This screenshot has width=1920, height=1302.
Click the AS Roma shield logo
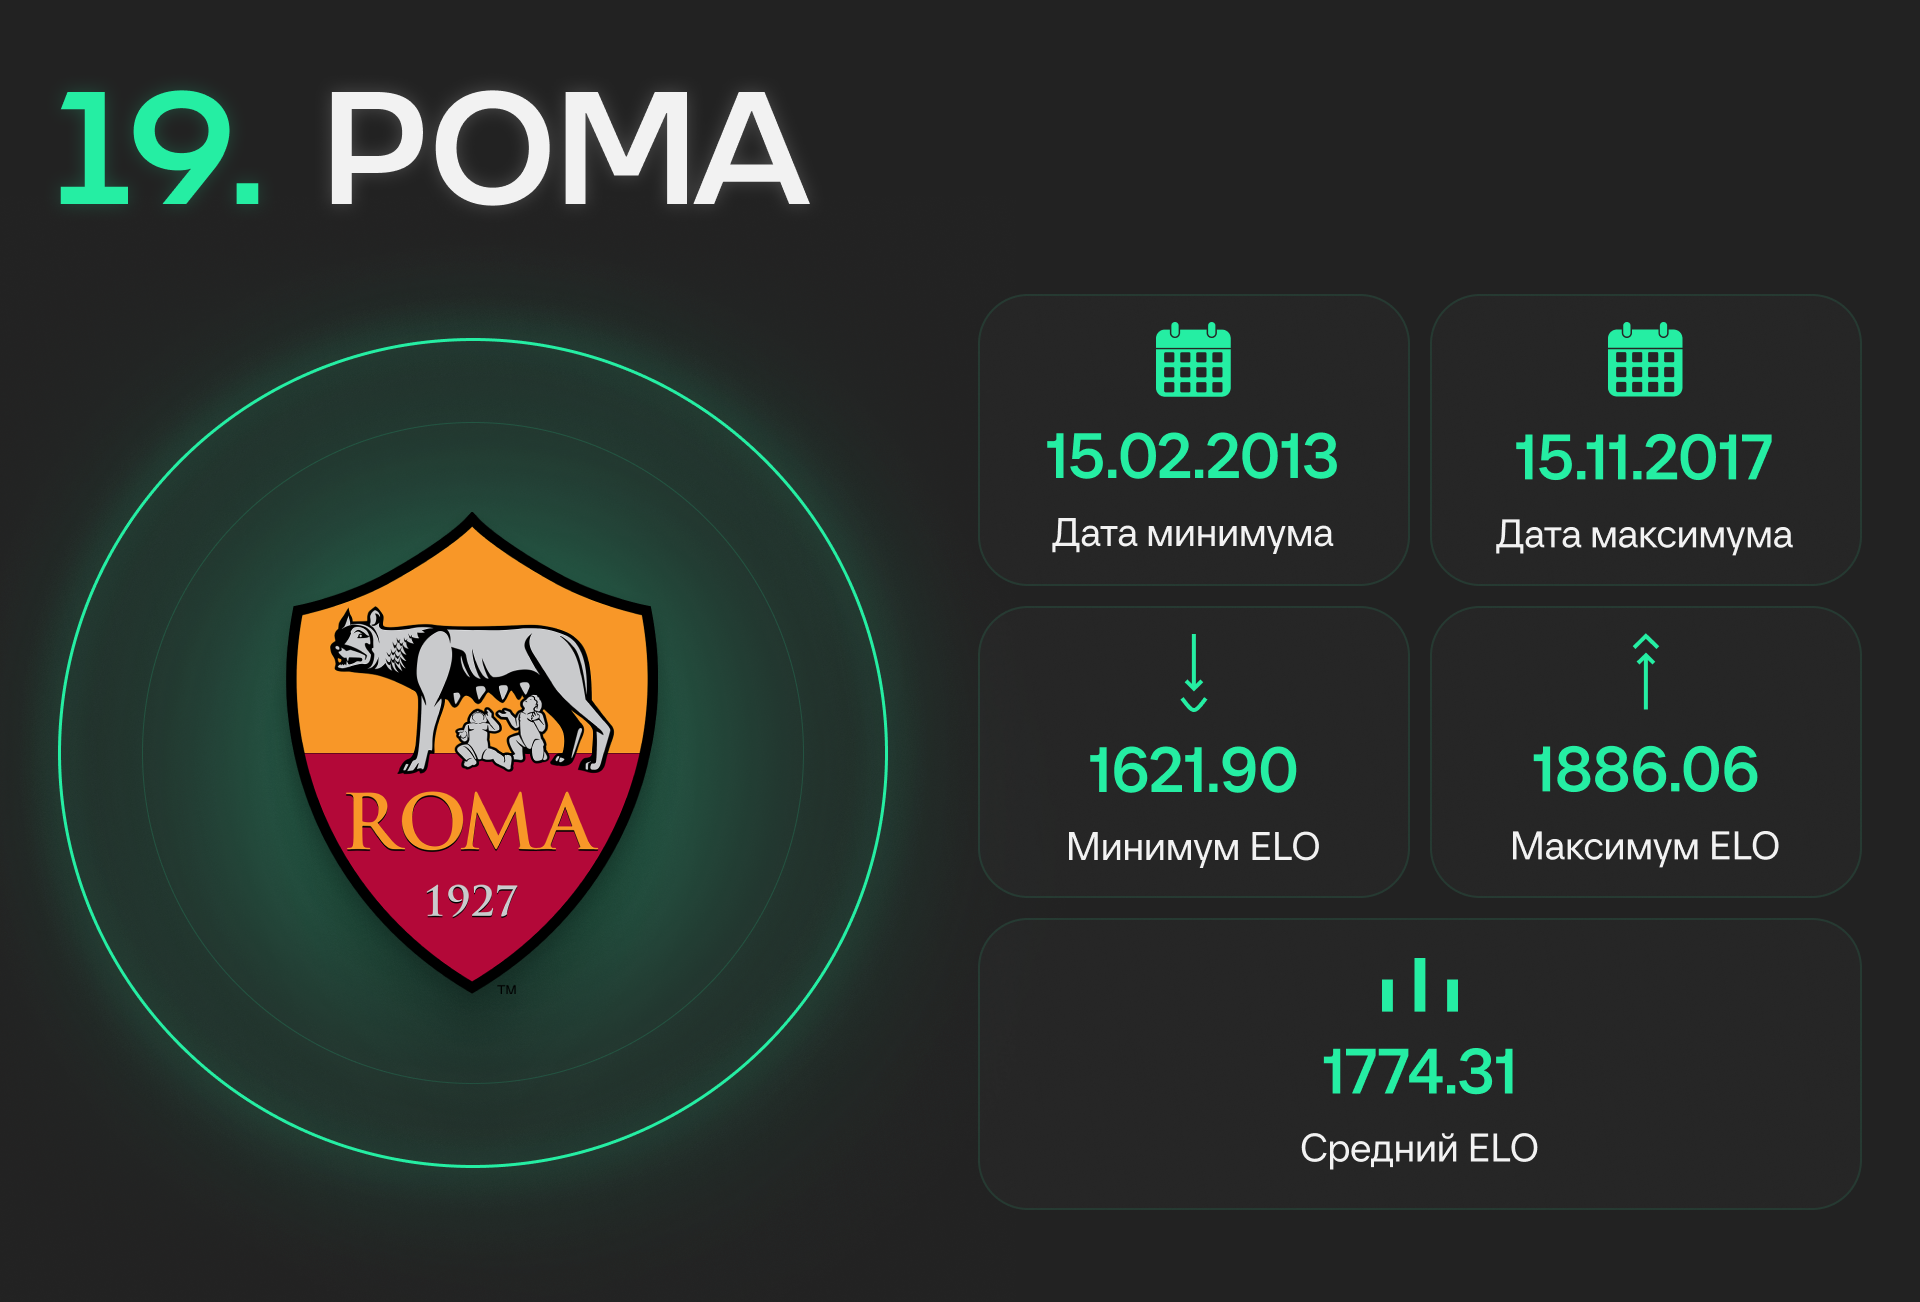[472, 752]
